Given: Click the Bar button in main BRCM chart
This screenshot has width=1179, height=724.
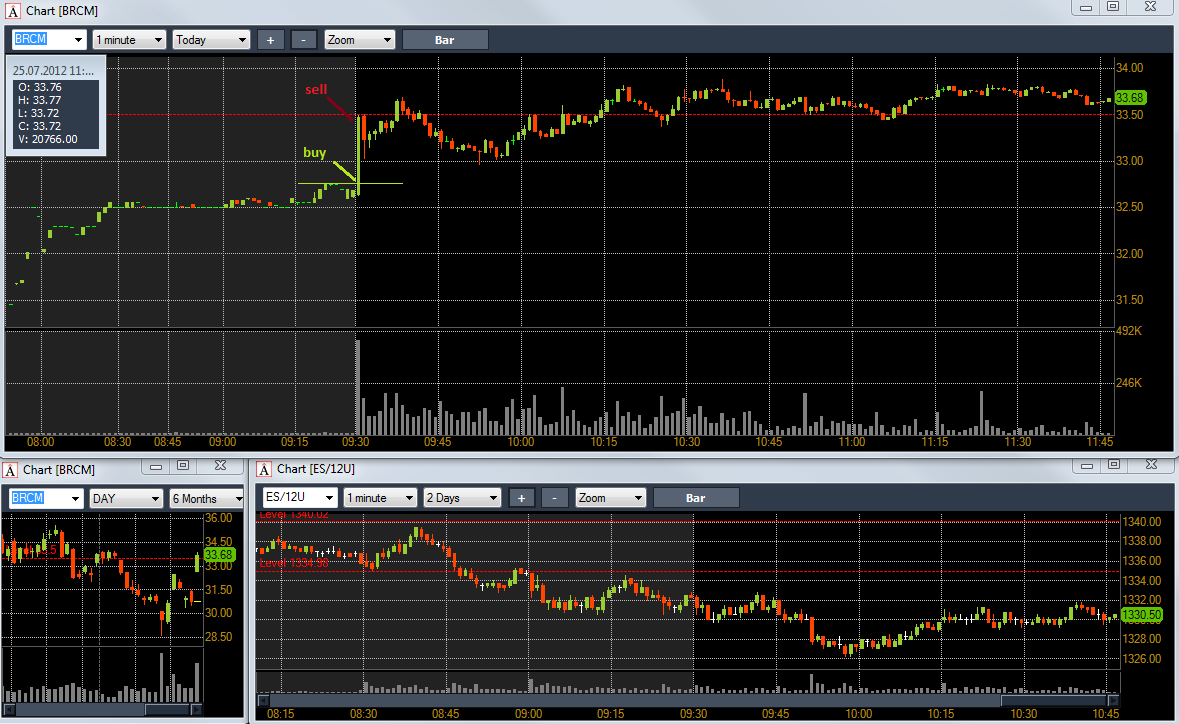Looking at the screenshot, I should [x=445, y=40].
